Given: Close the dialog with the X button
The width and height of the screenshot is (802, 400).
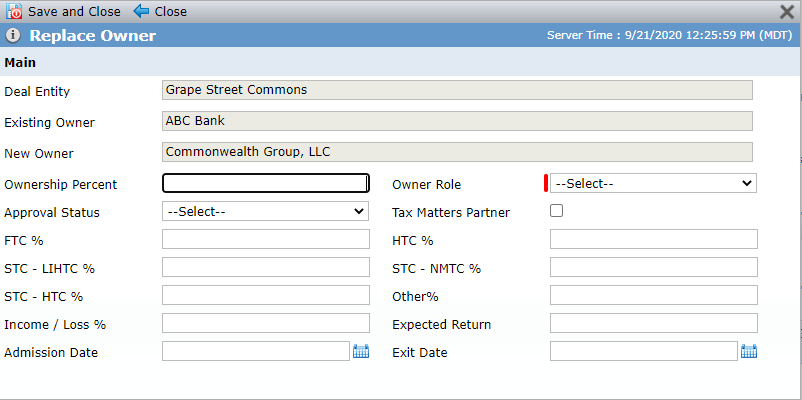Looking at the screenshot, I should click(787, 12).
